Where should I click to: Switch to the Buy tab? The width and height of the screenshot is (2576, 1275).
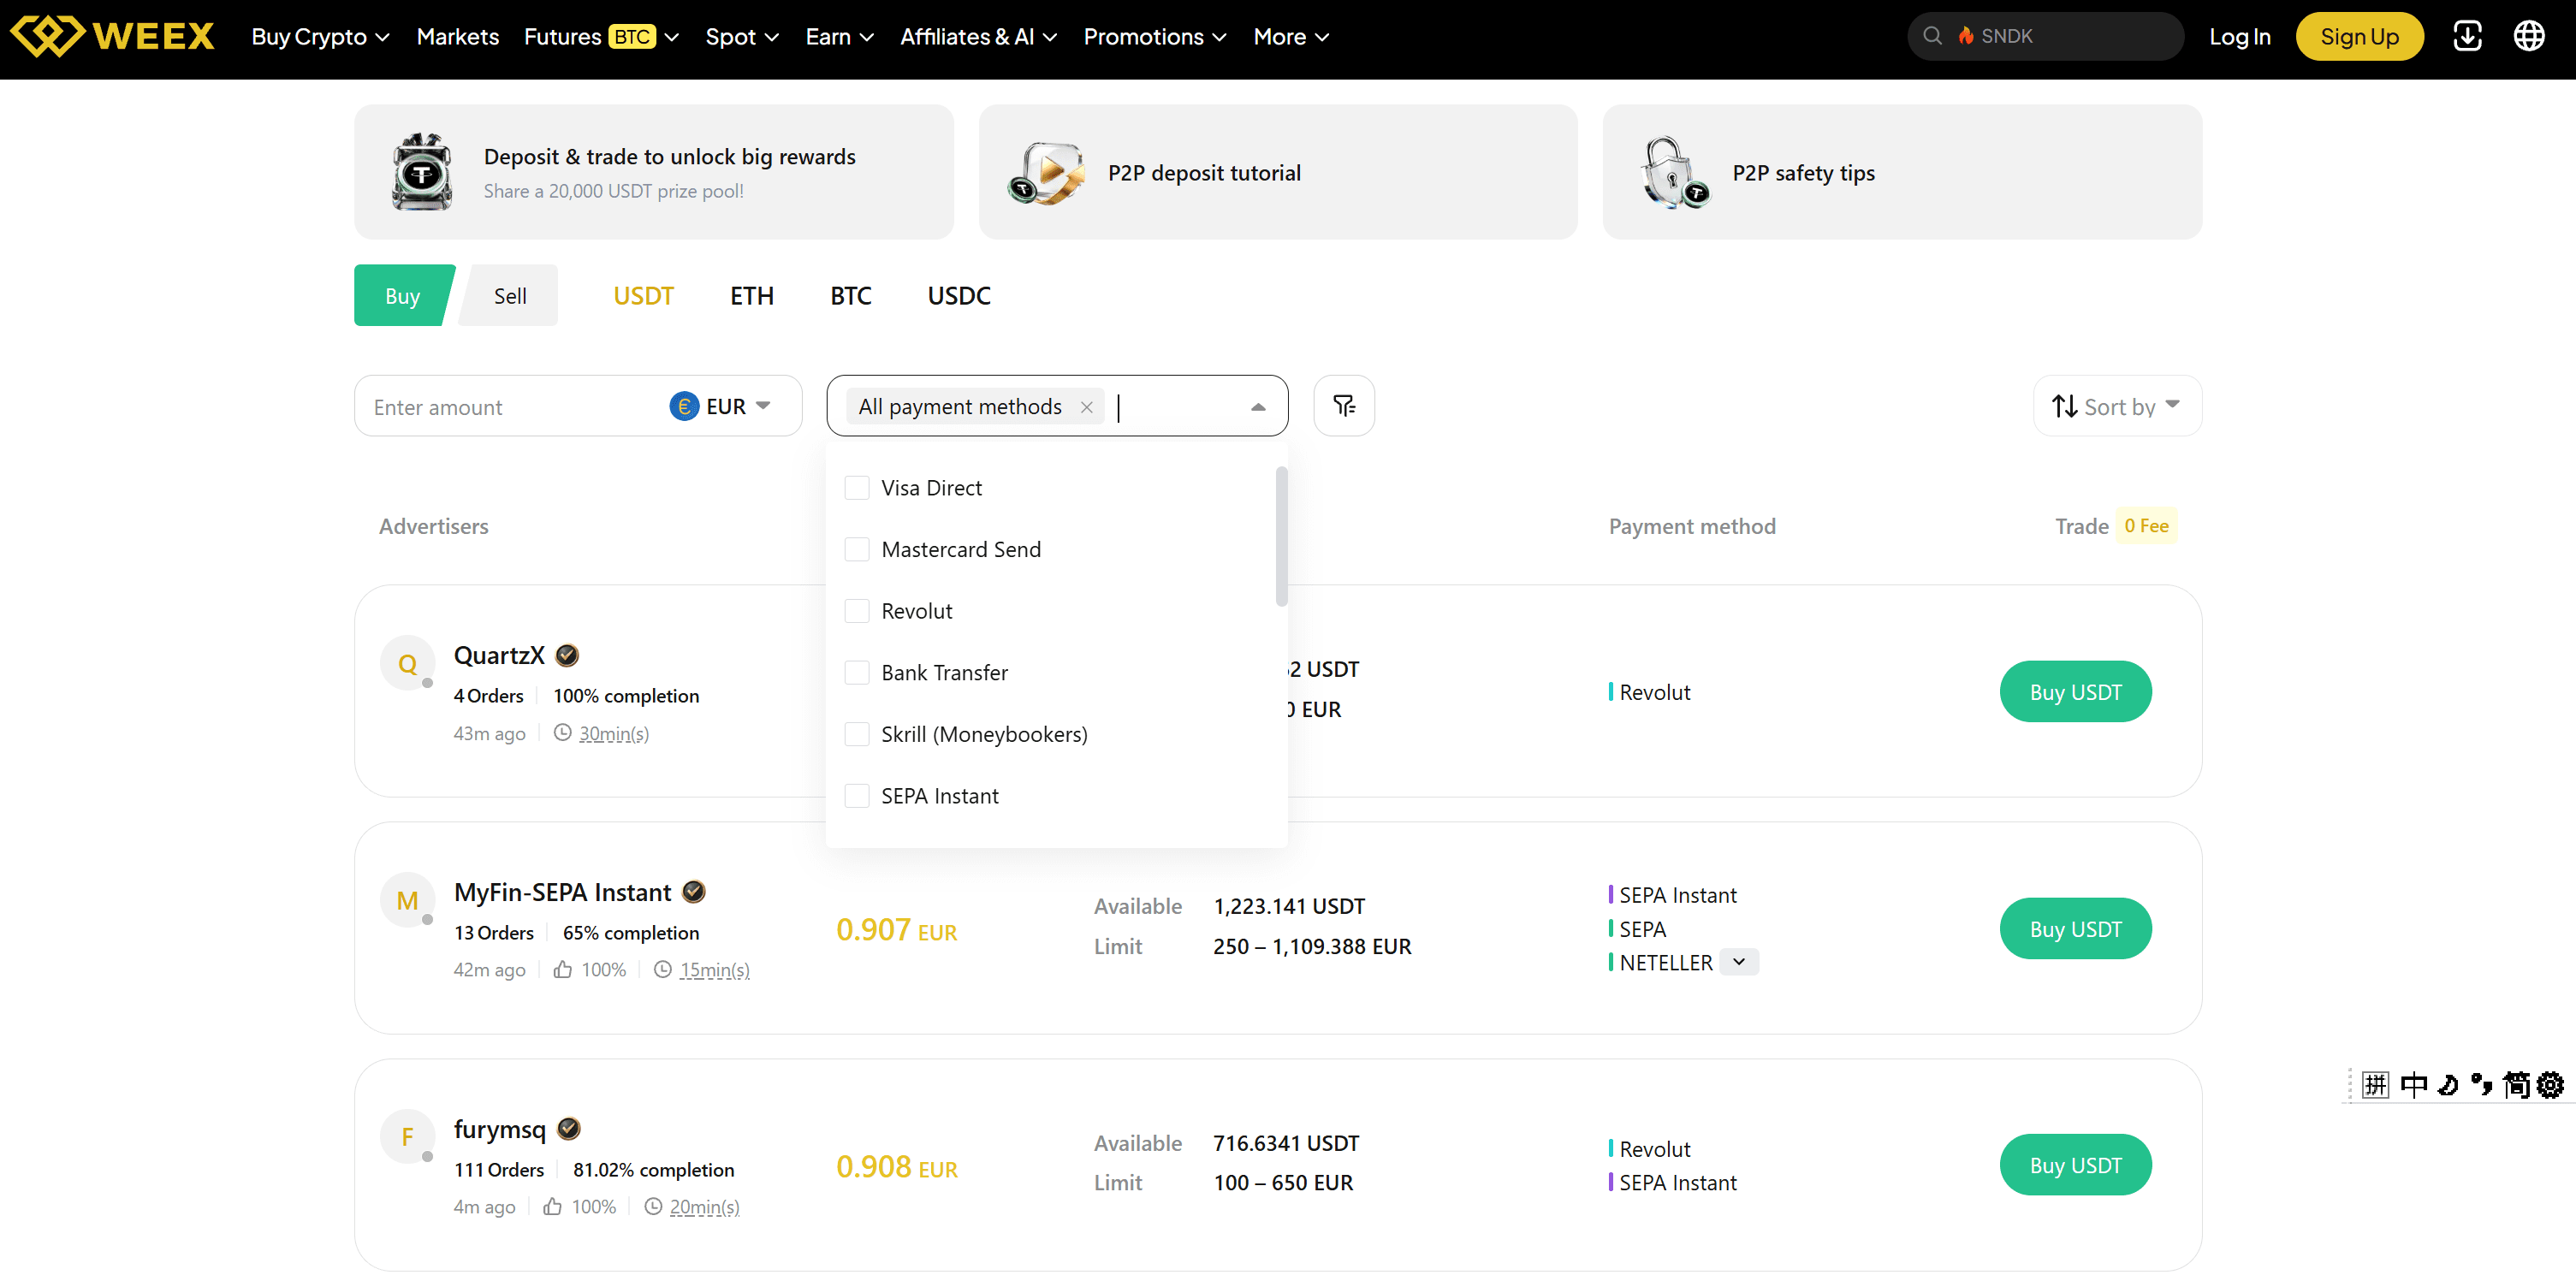[x=402, y=295]
